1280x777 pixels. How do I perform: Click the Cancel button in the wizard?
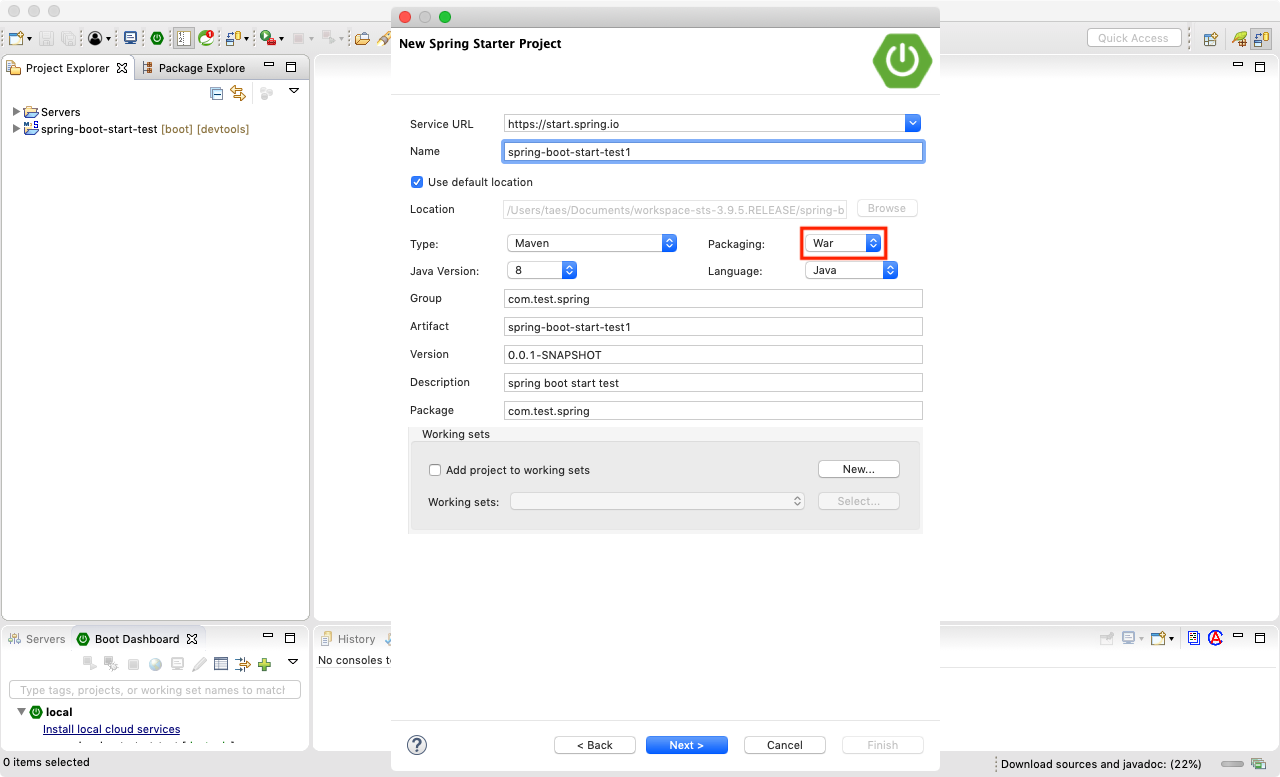[x=784, y=745]
